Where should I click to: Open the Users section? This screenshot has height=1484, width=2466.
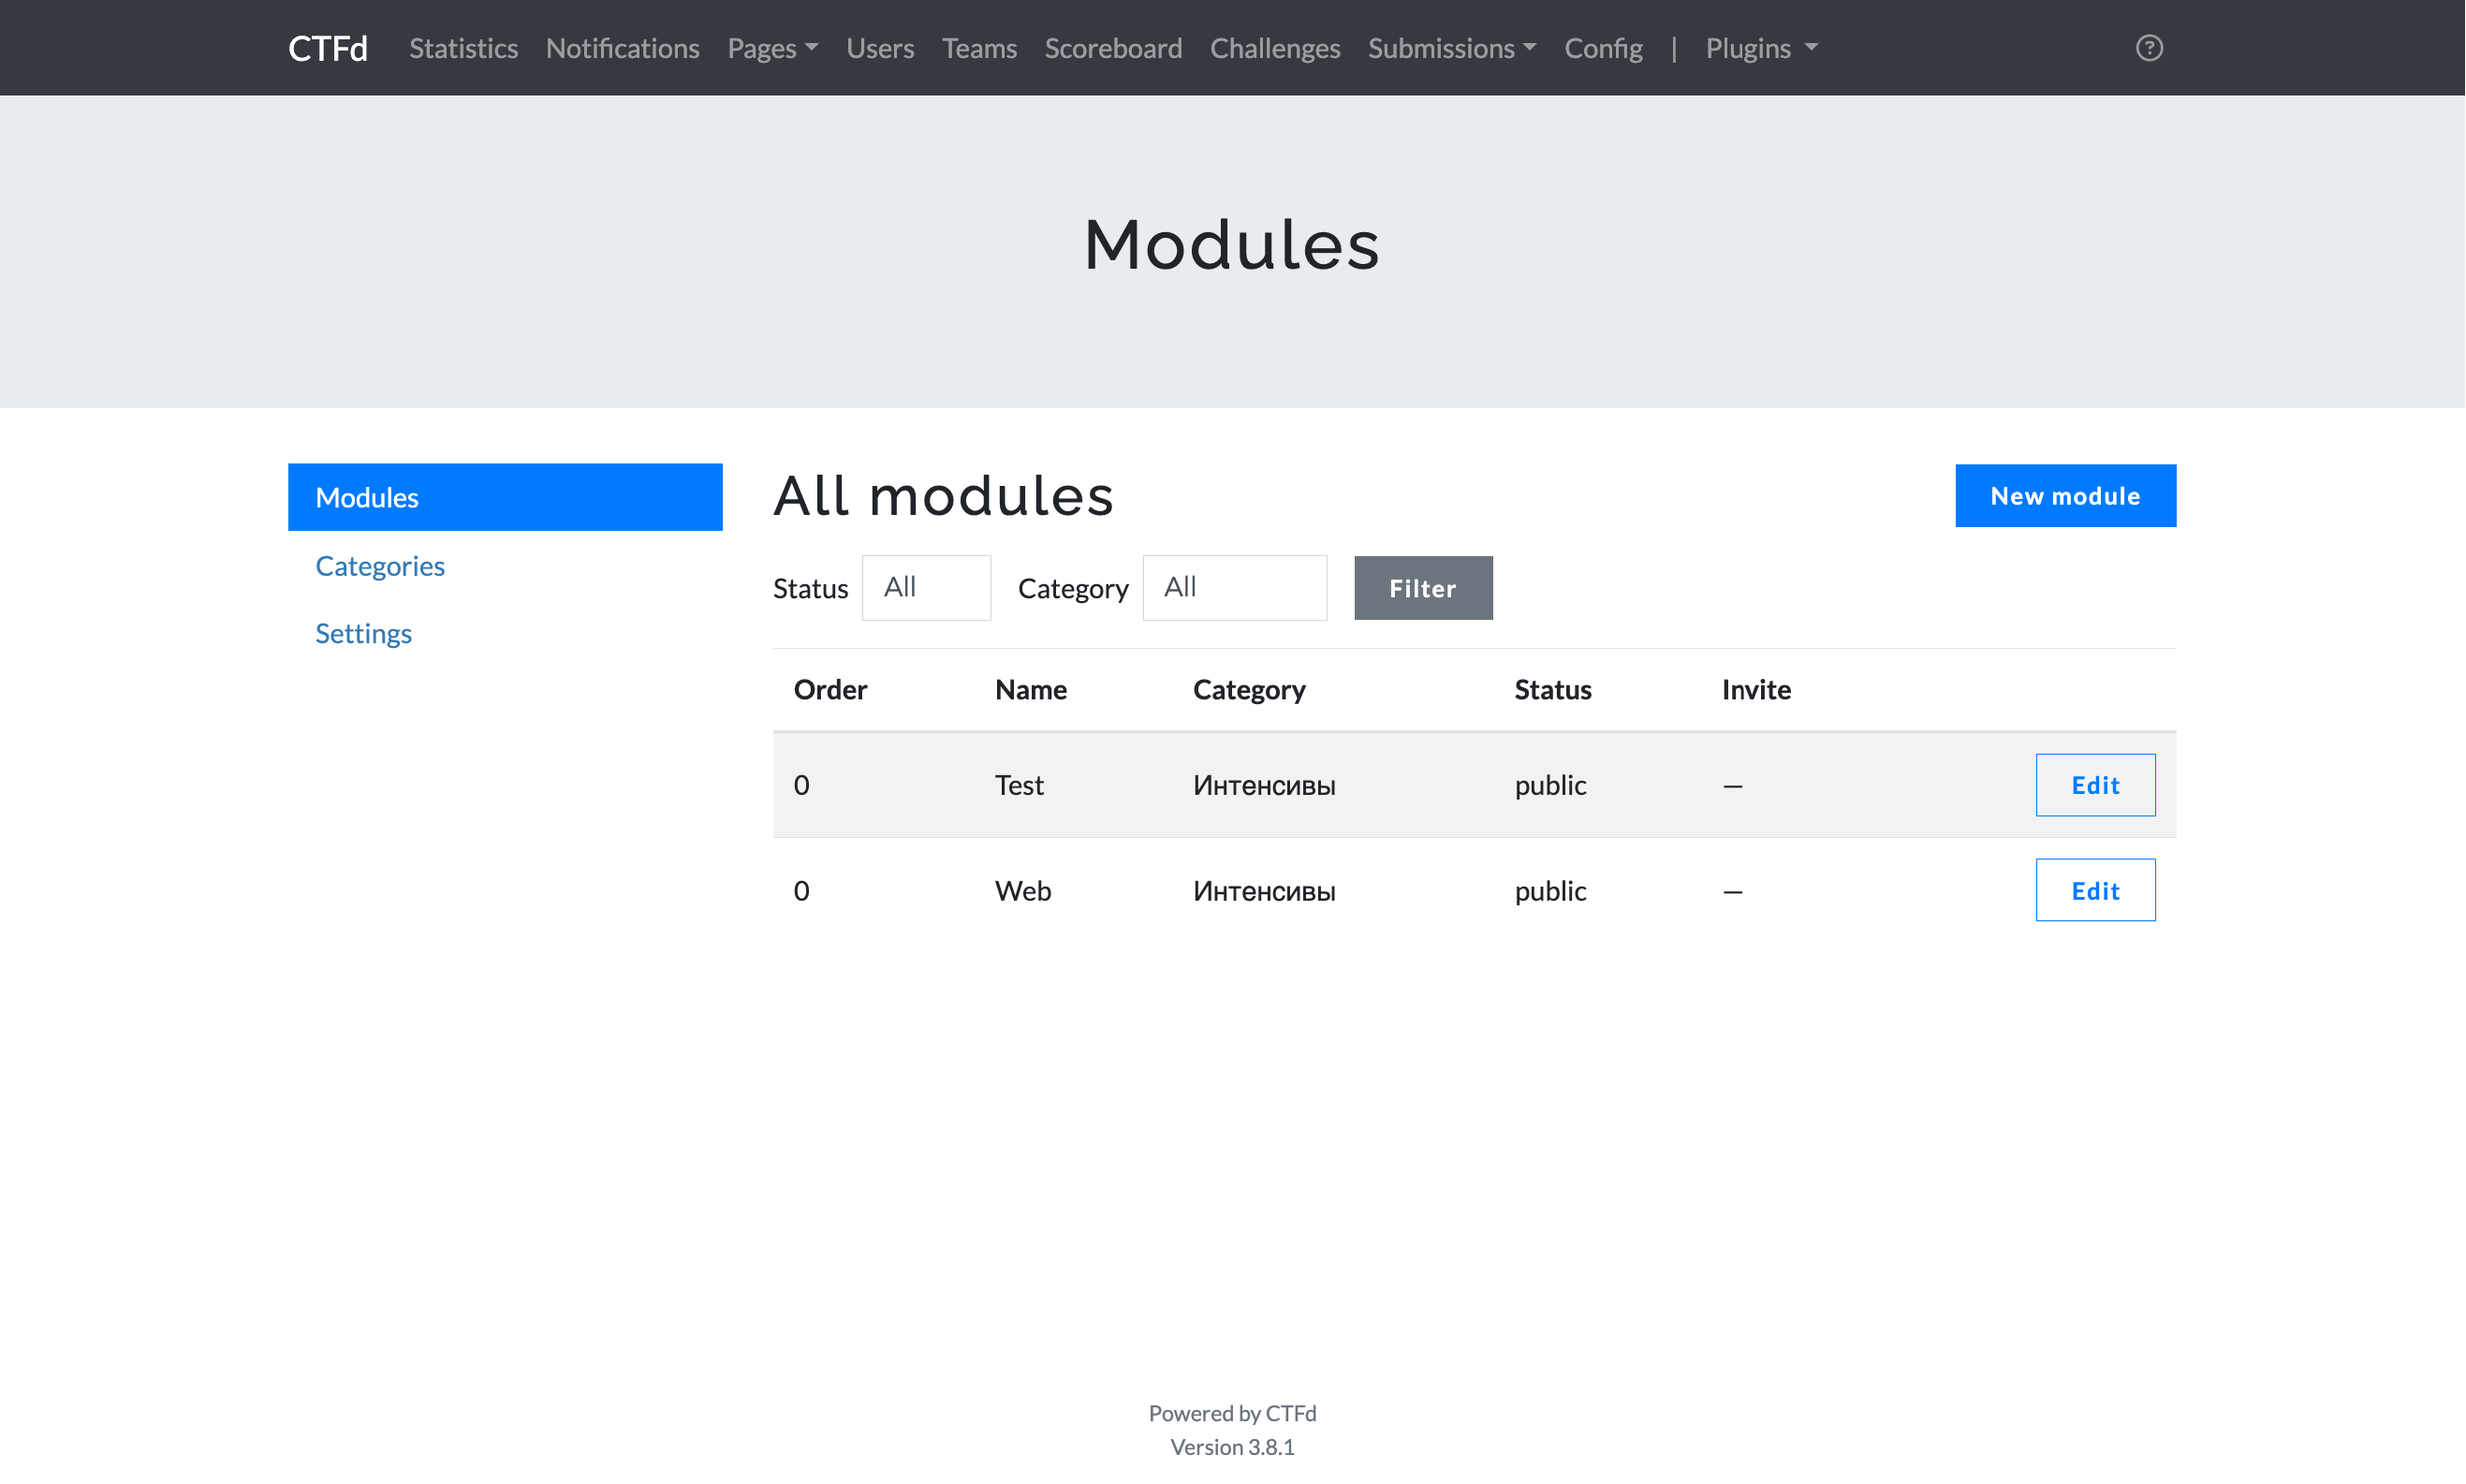pyautogui.click(x=879, y=48)
